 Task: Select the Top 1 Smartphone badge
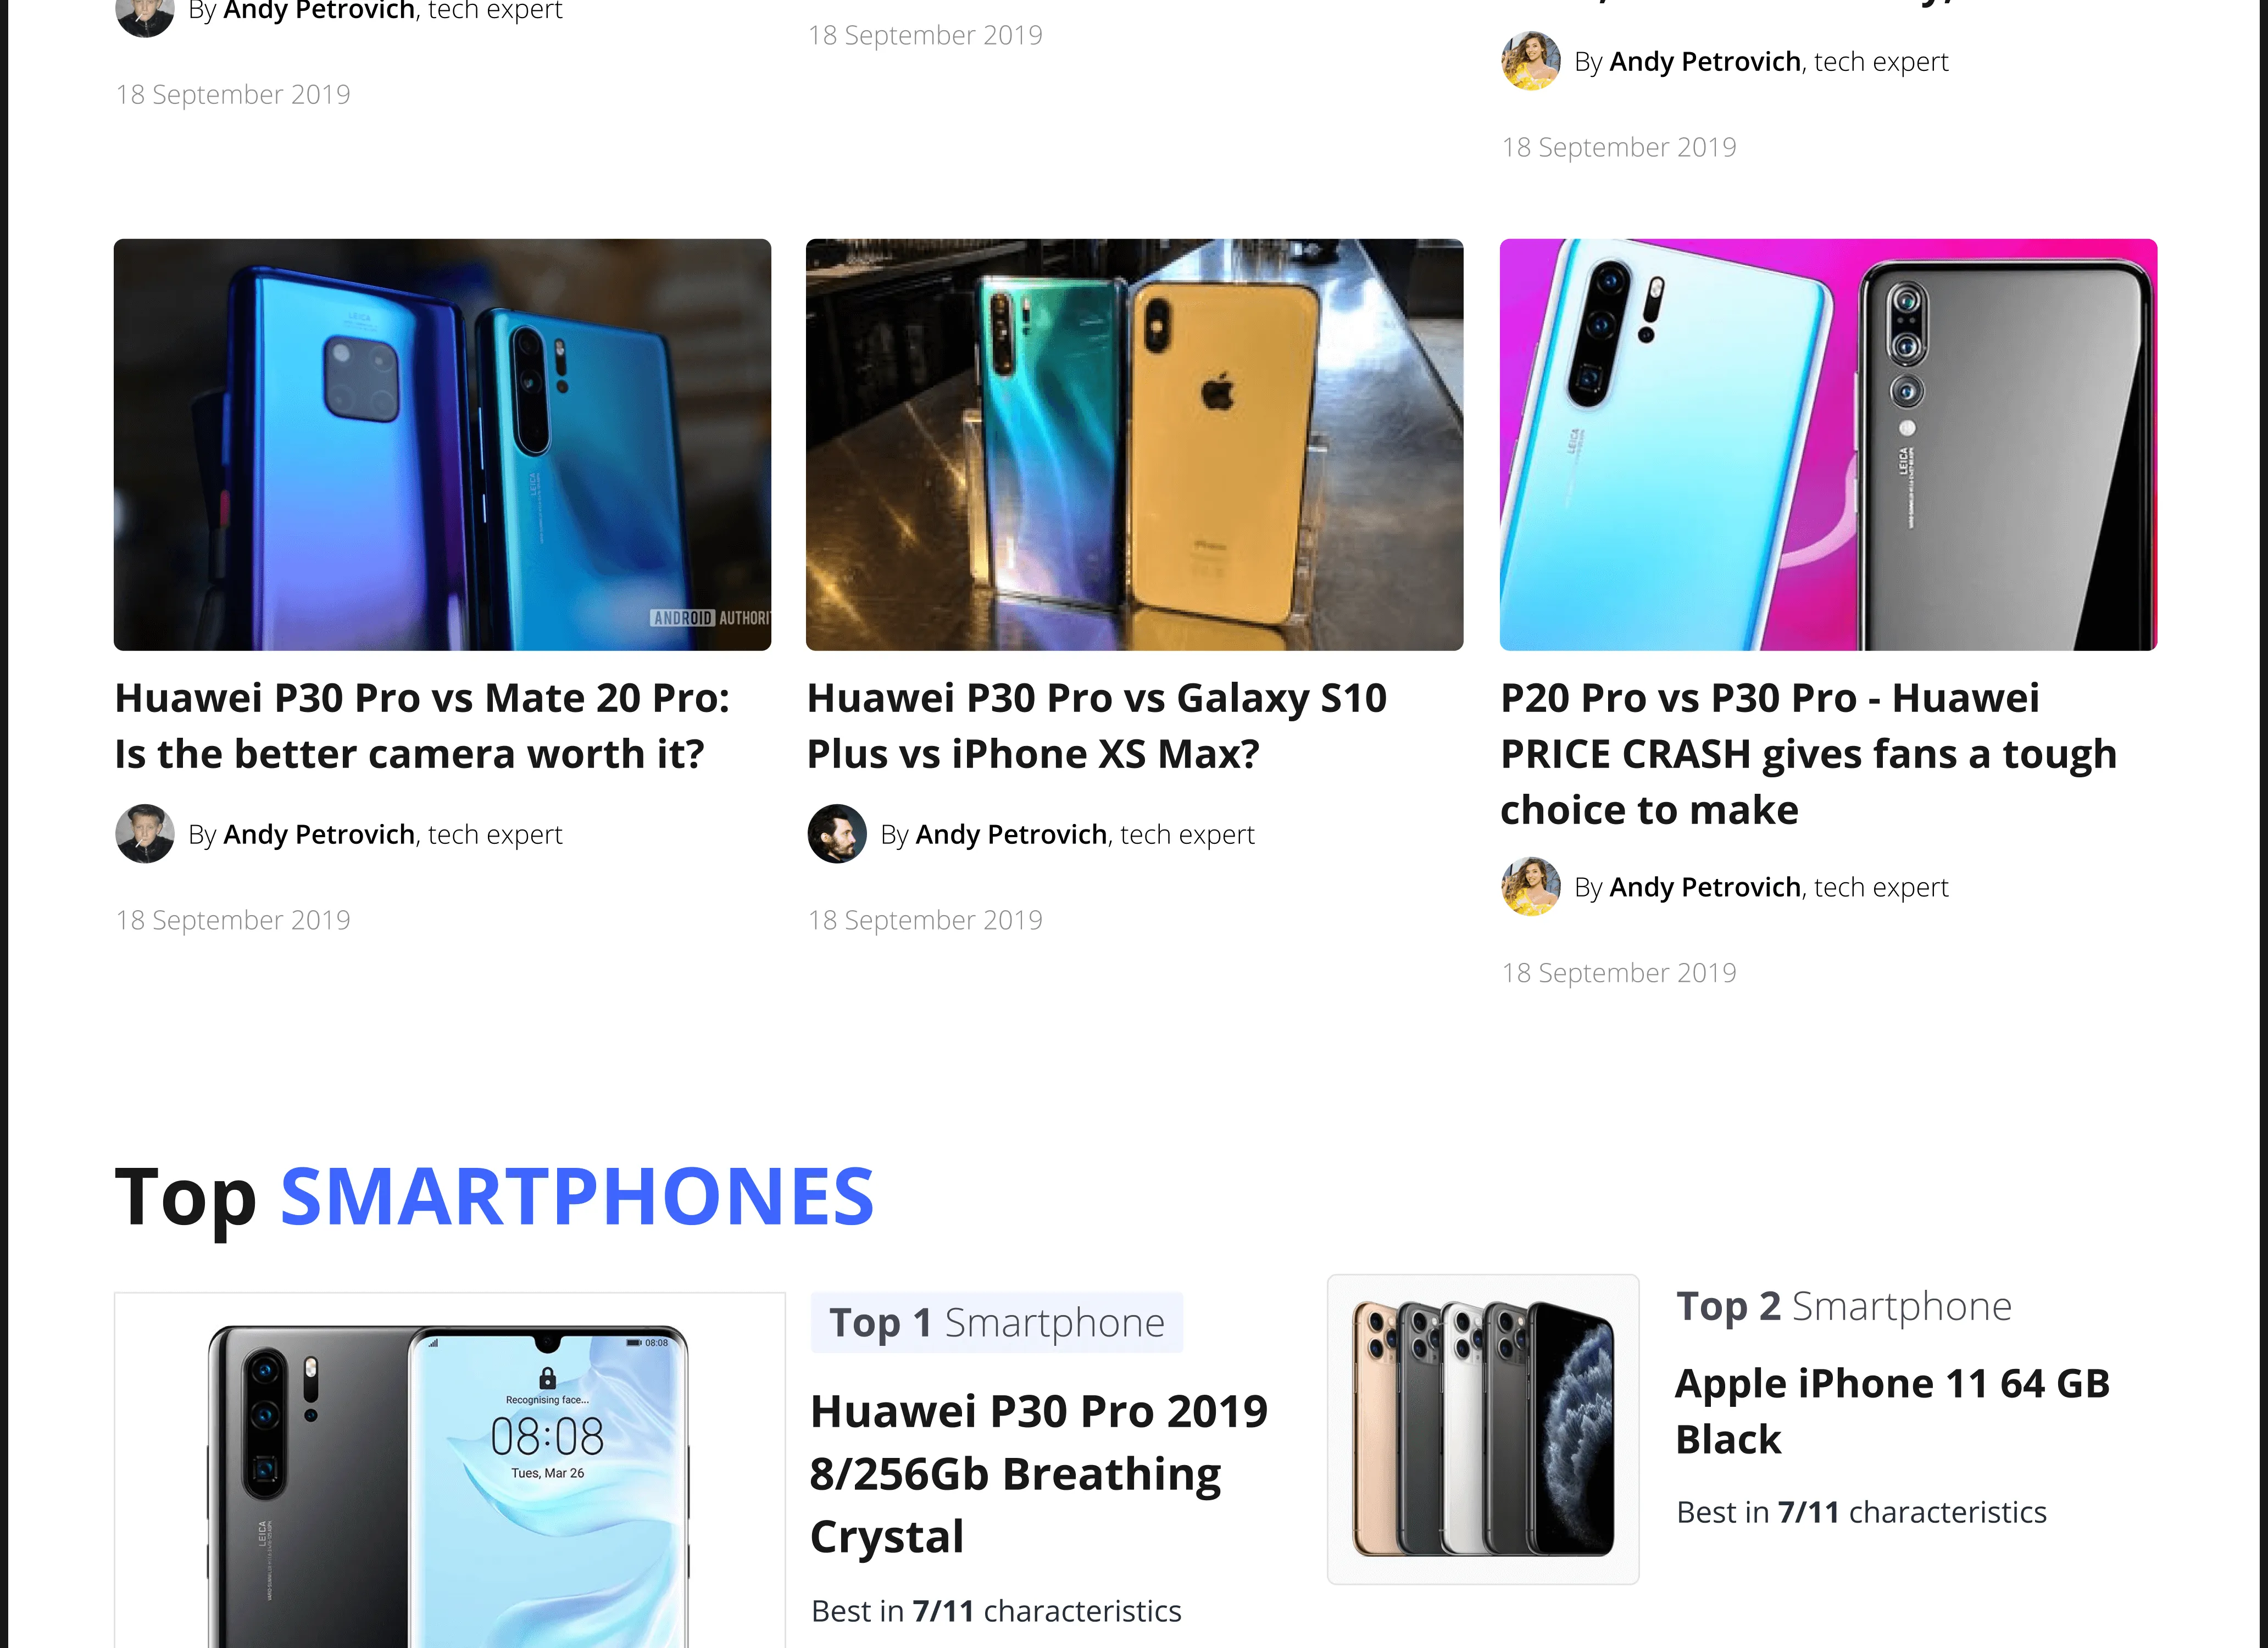point(997,1322)
